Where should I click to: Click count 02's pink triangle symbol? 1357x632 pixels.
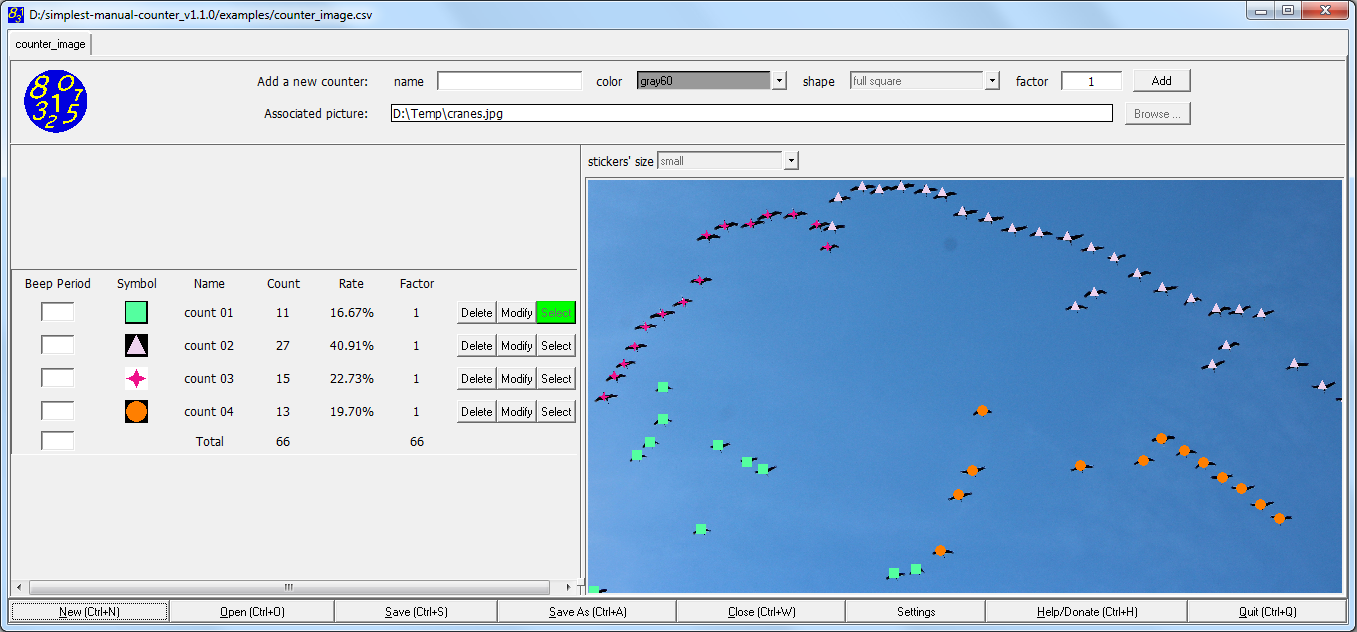click(135, 345)
